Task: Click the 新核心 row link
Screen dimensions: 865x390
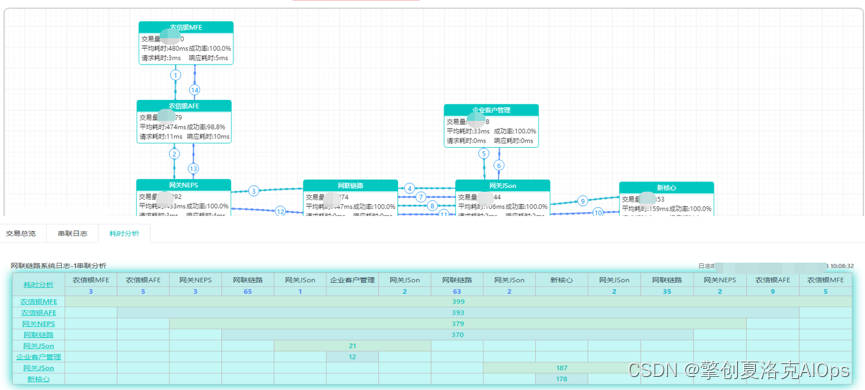Action: pos(39,379)
